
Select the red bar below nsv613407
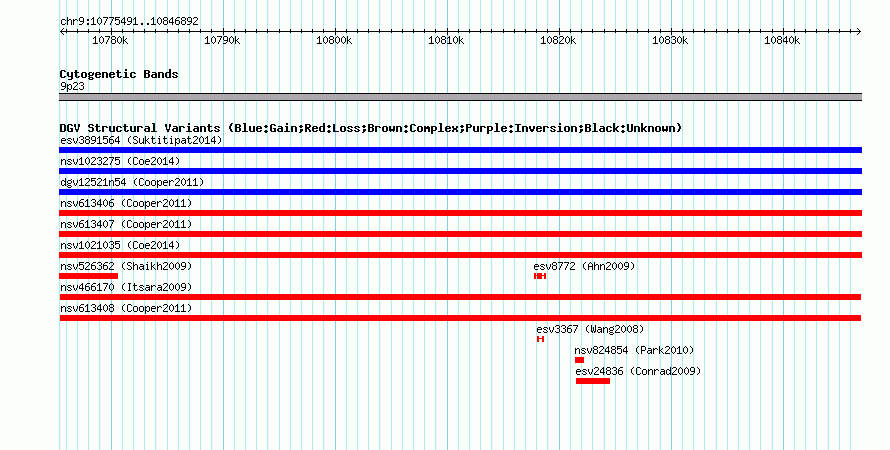460,234
